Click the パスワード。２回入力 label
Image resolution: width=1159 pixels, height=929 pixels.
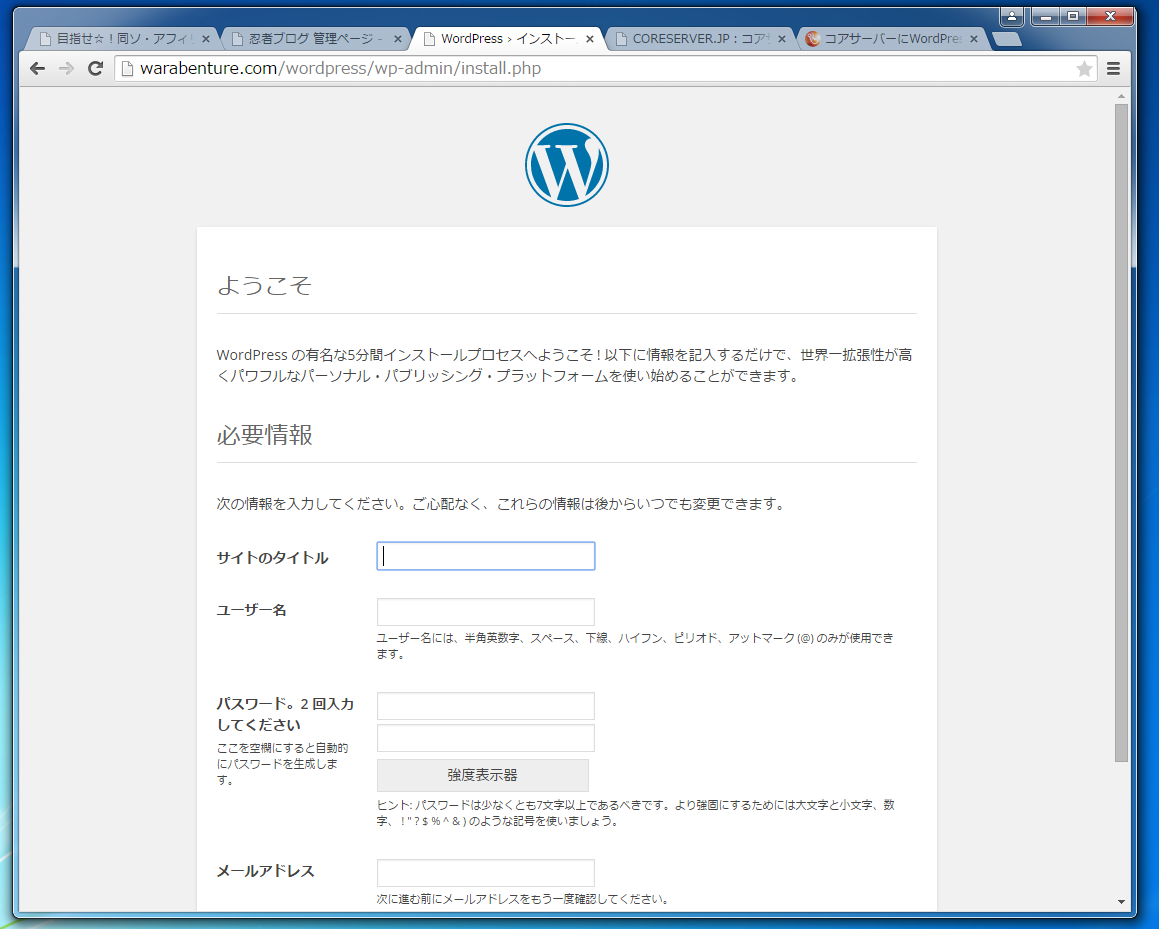click(285, 714)
